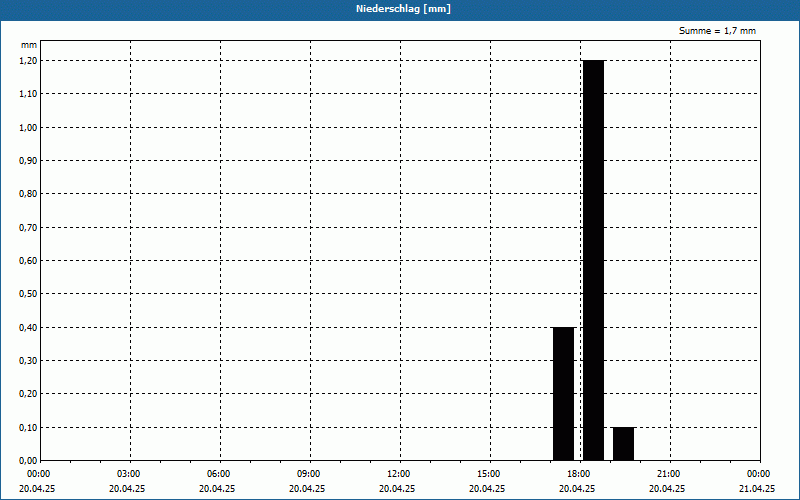This screenshot has width=800, height=500.
Task: Click the 03:00 time axis label
Action: (x=129, y=474)
